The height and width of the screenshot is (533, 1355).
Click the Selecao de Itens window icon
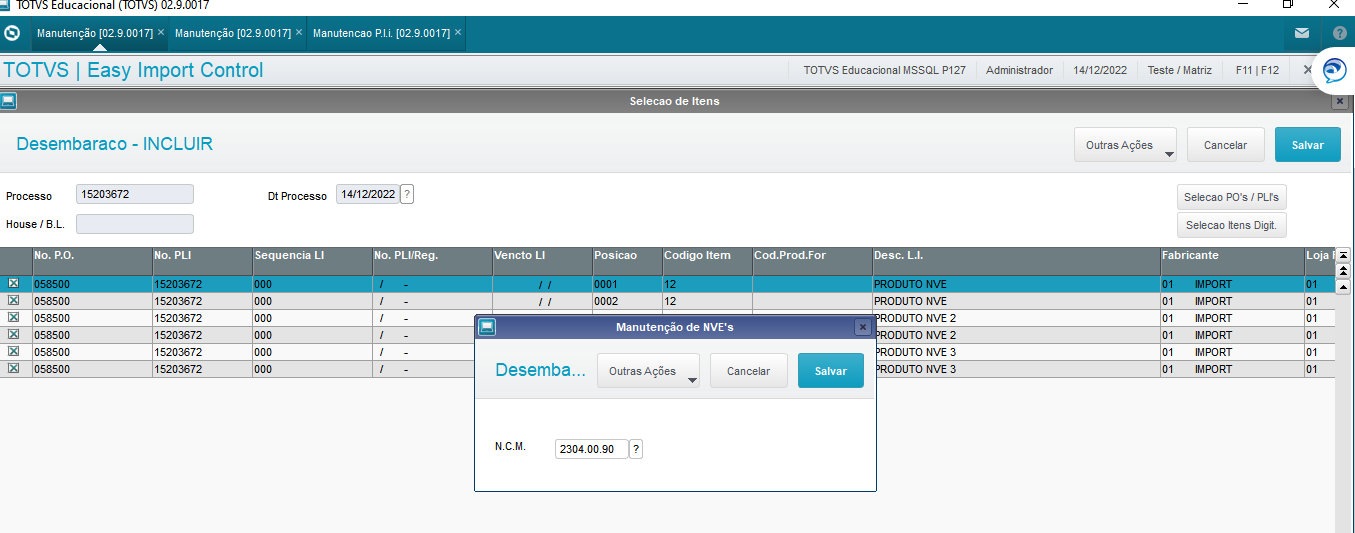tap(8, 101)
